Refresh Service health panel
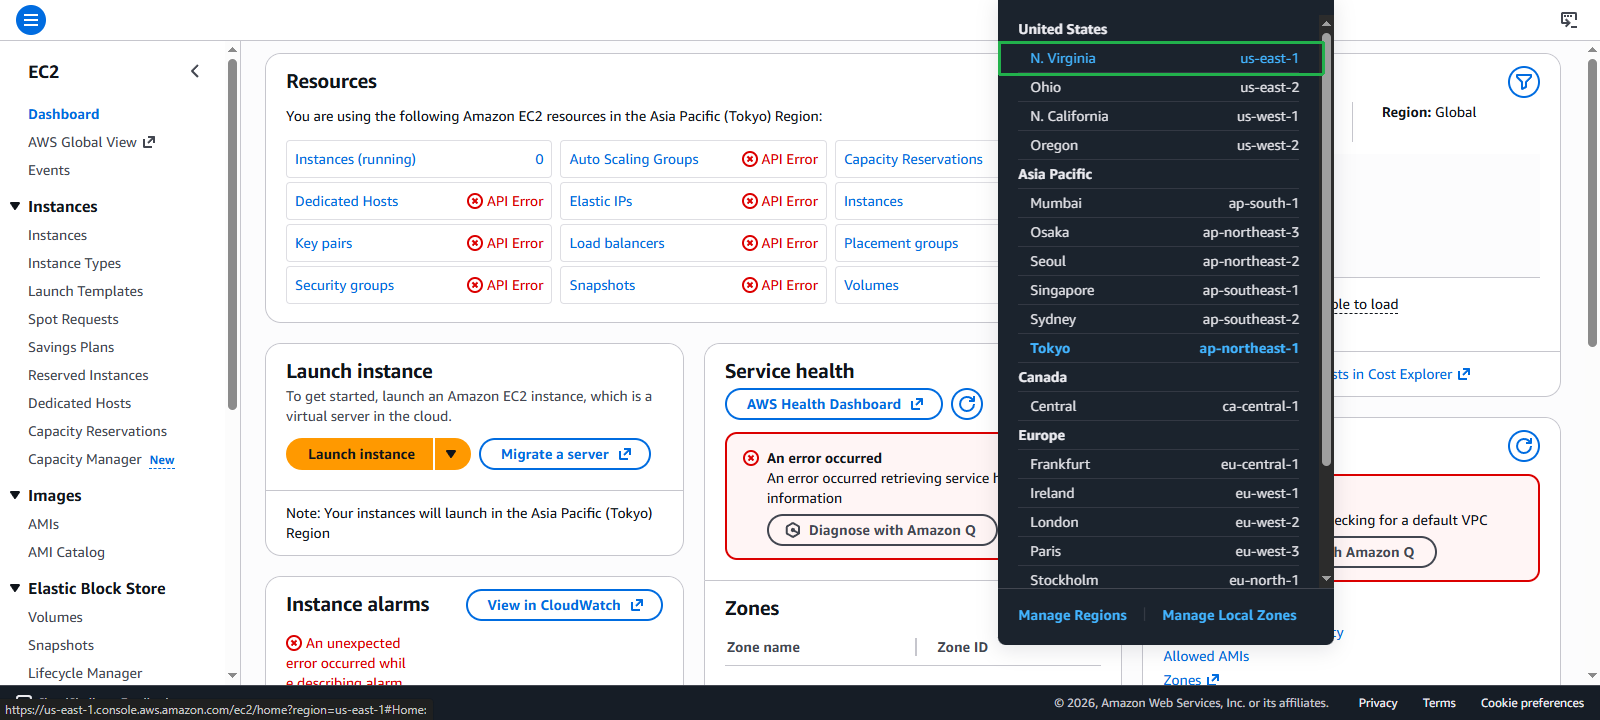The width and height of the screenshot is (1600, 720). pyautogui.click(x=967, y=404)
